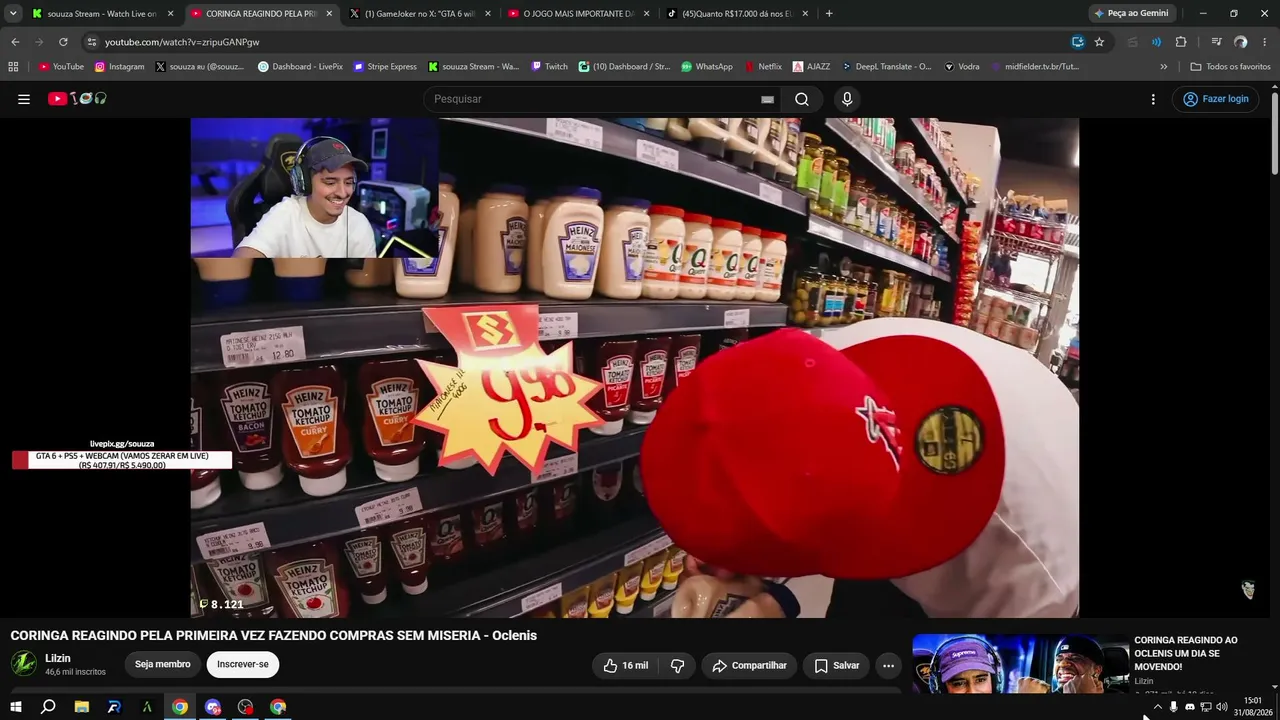Open Lilzin channel avatar
The height and width of the screenshot is (720, 1280).
click(x=24, y=664)
